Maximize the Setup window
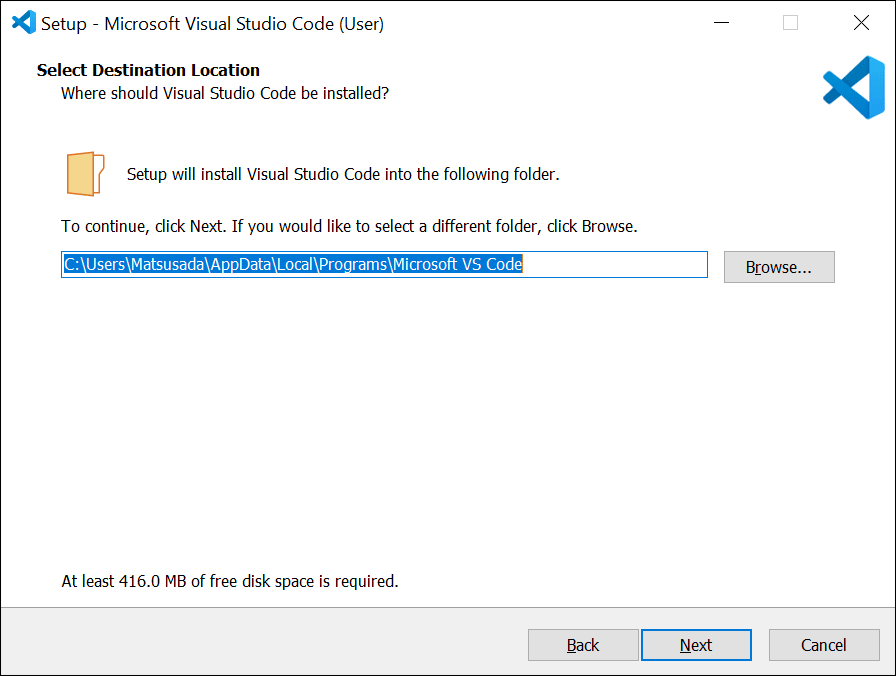This screenshot has width=896, height=676. (791, 22)
